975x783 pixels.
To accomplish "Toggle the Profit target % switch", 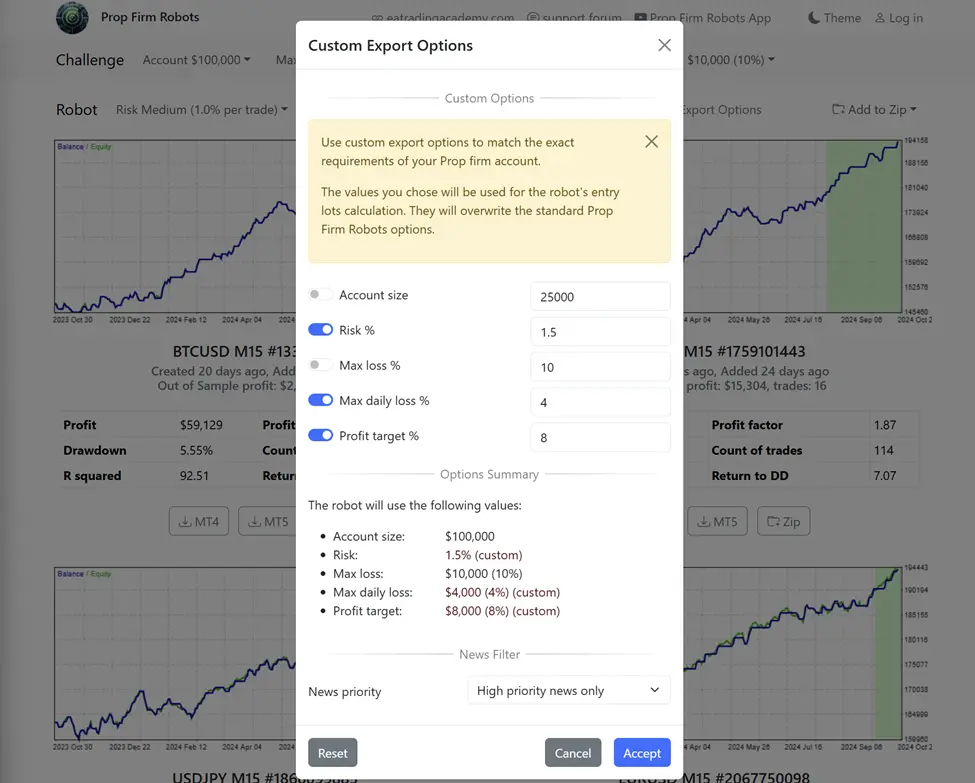I will click(x=320, y=435).
